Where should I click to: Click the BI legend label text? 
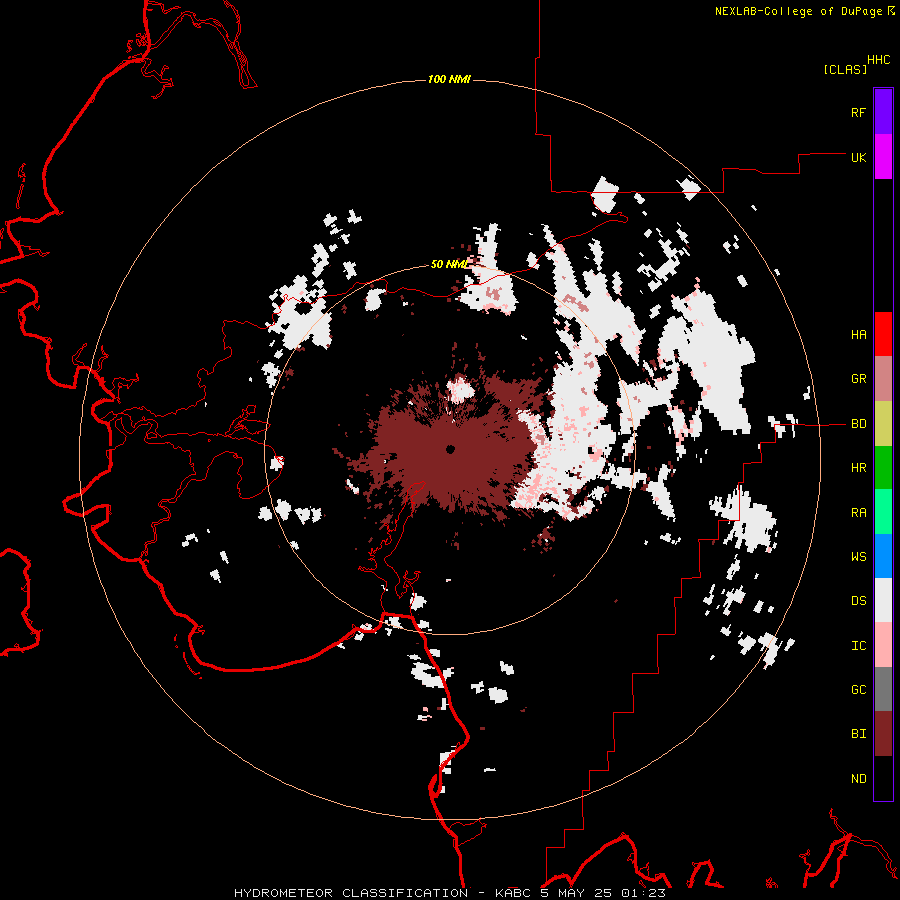(858, 734)
